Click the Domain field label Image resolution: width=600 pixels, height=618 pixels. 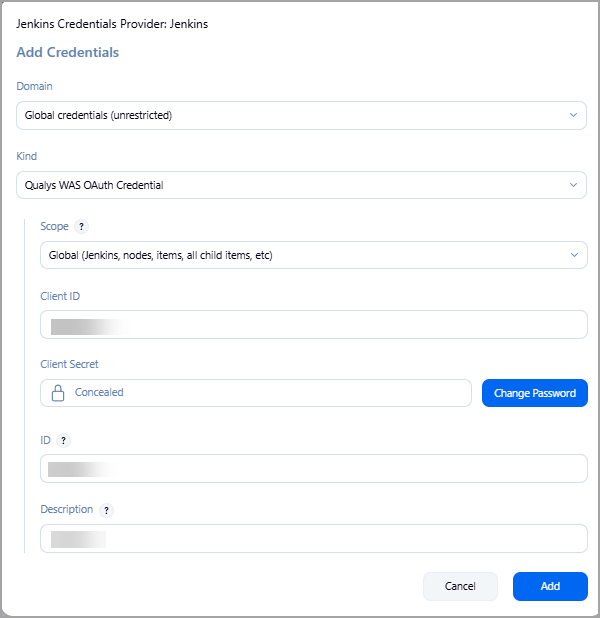tap(35, 87)
